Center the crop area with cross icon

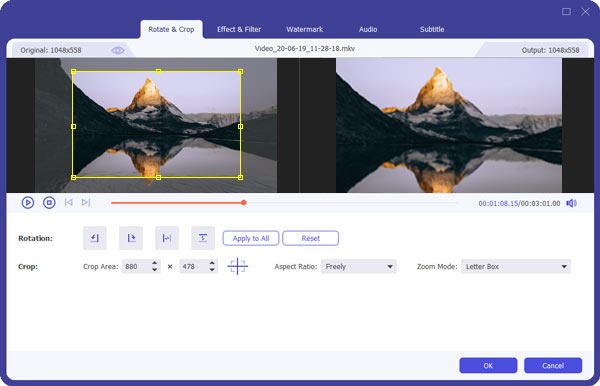tap(237, 266)
